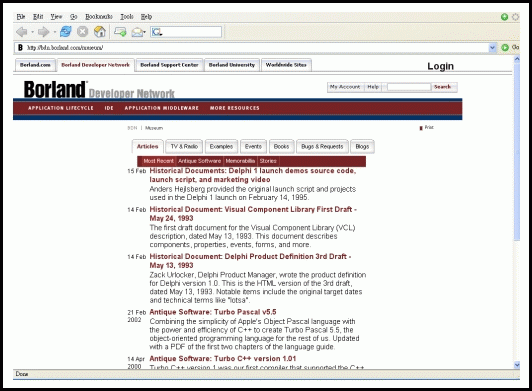Reload the page with the Refresh icon

point(65,32)
